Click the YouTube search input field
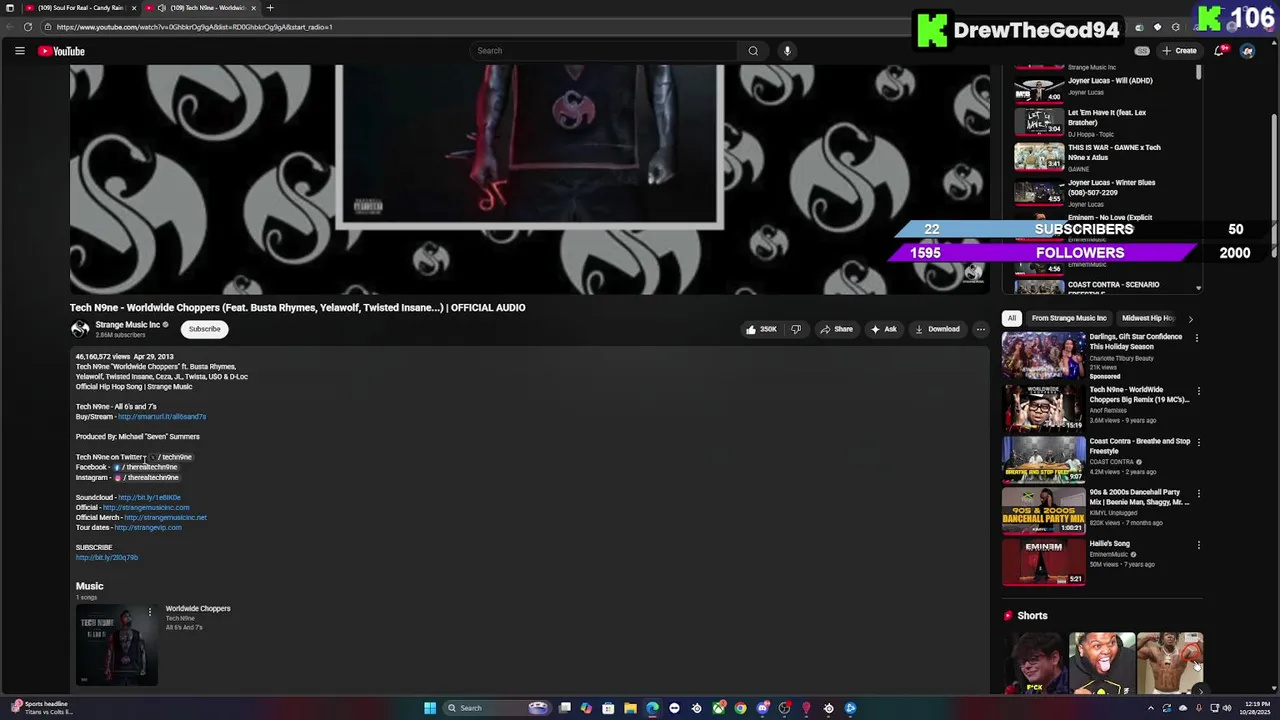 [604, 51]
